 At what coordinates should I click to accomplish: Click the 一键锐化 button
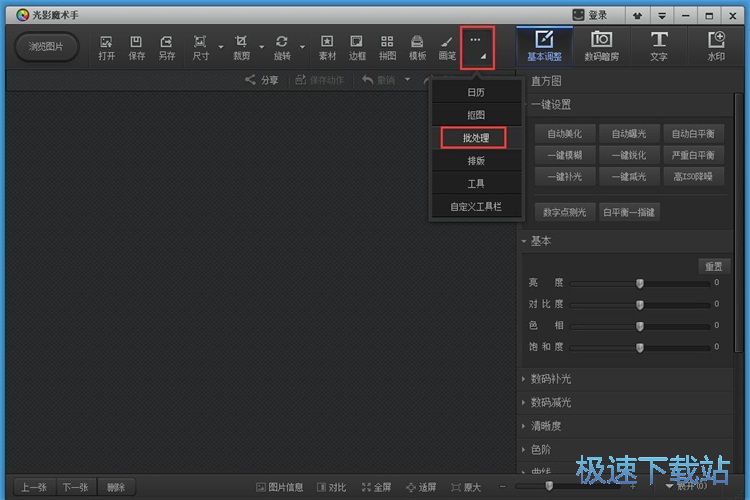[x=629, y=156]
